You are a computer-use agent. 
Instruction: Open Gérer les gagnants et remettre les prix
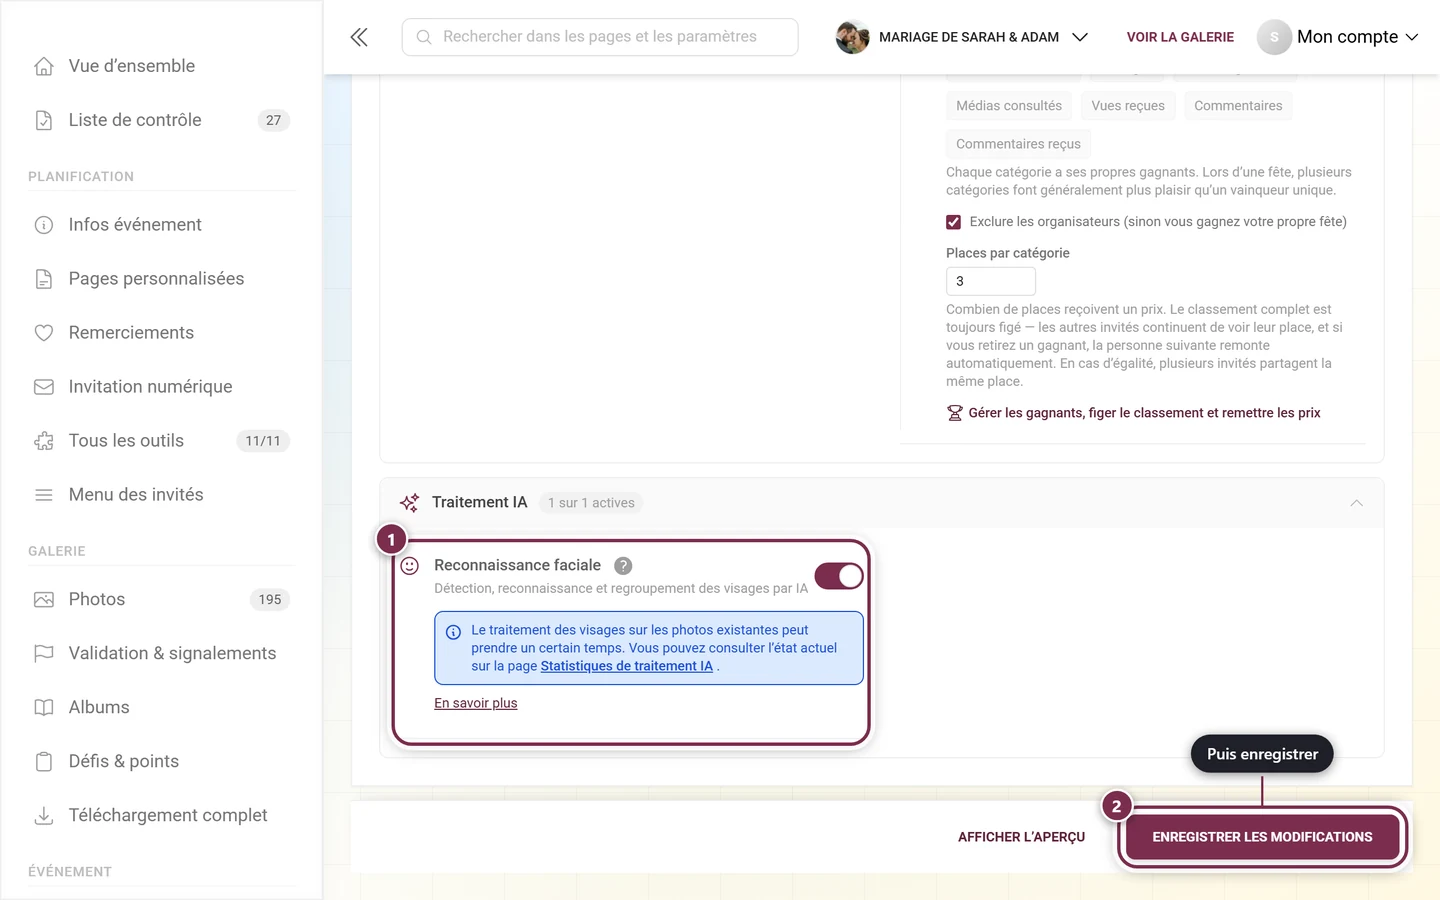pyautogui.click(x=1133, y=413)
